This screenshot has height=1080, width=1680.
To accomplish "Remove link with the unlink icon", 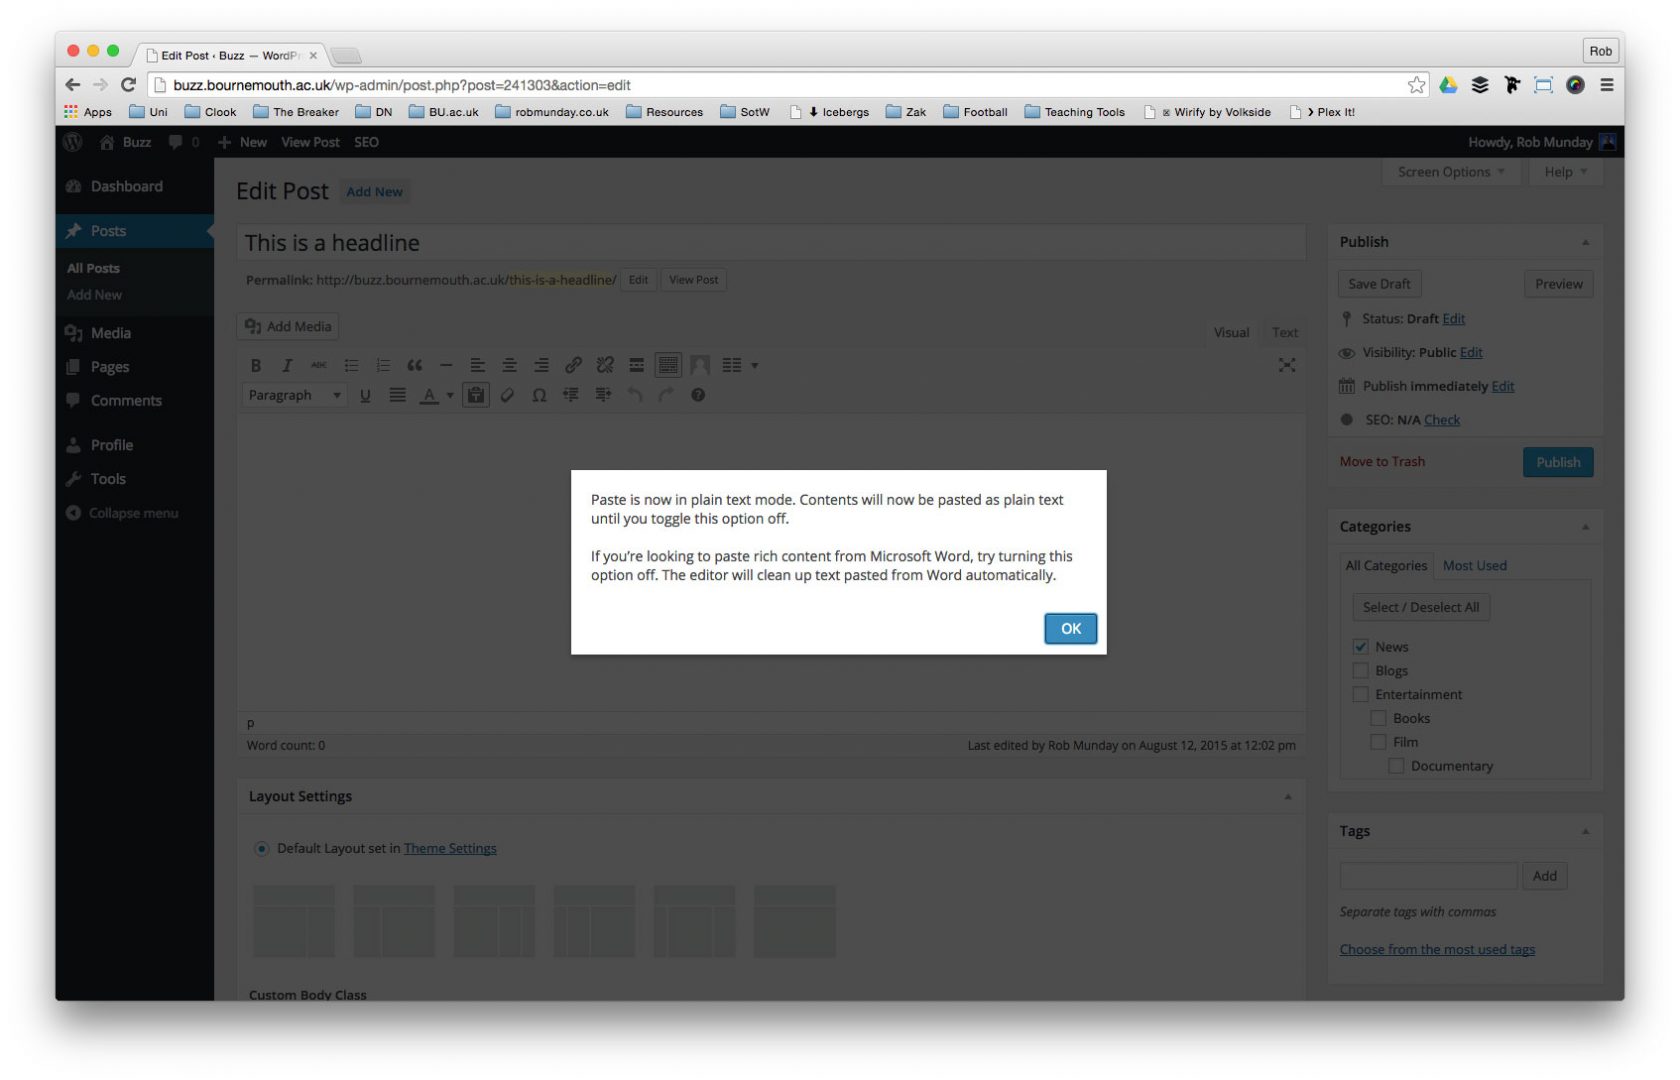I will 605,365.
